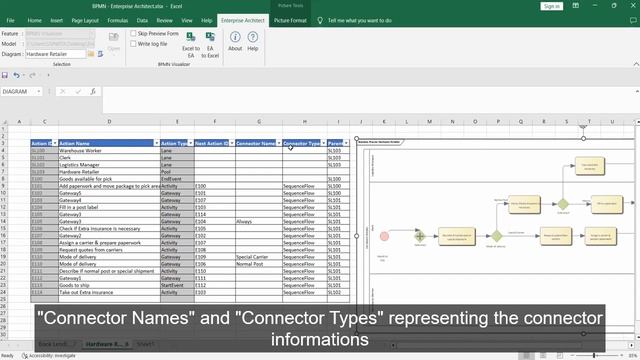Click the icon right of the diagram folder

[100, 54]
